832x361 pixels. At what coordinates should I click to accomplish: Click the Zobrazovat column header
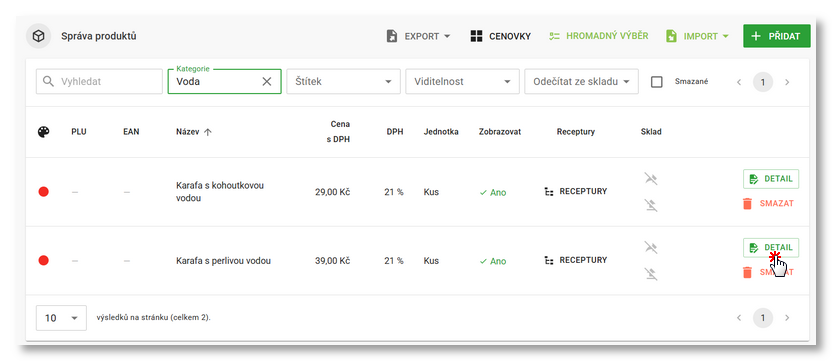500,132
